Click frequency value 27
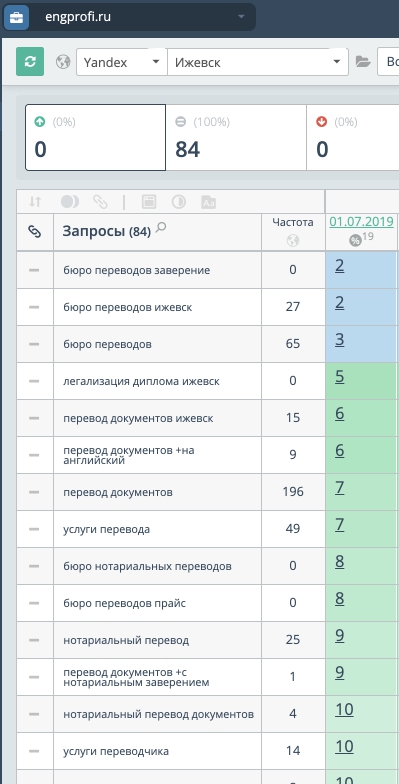Image resolution: width=399 pixels, height=784 pixels. (293, 306)
